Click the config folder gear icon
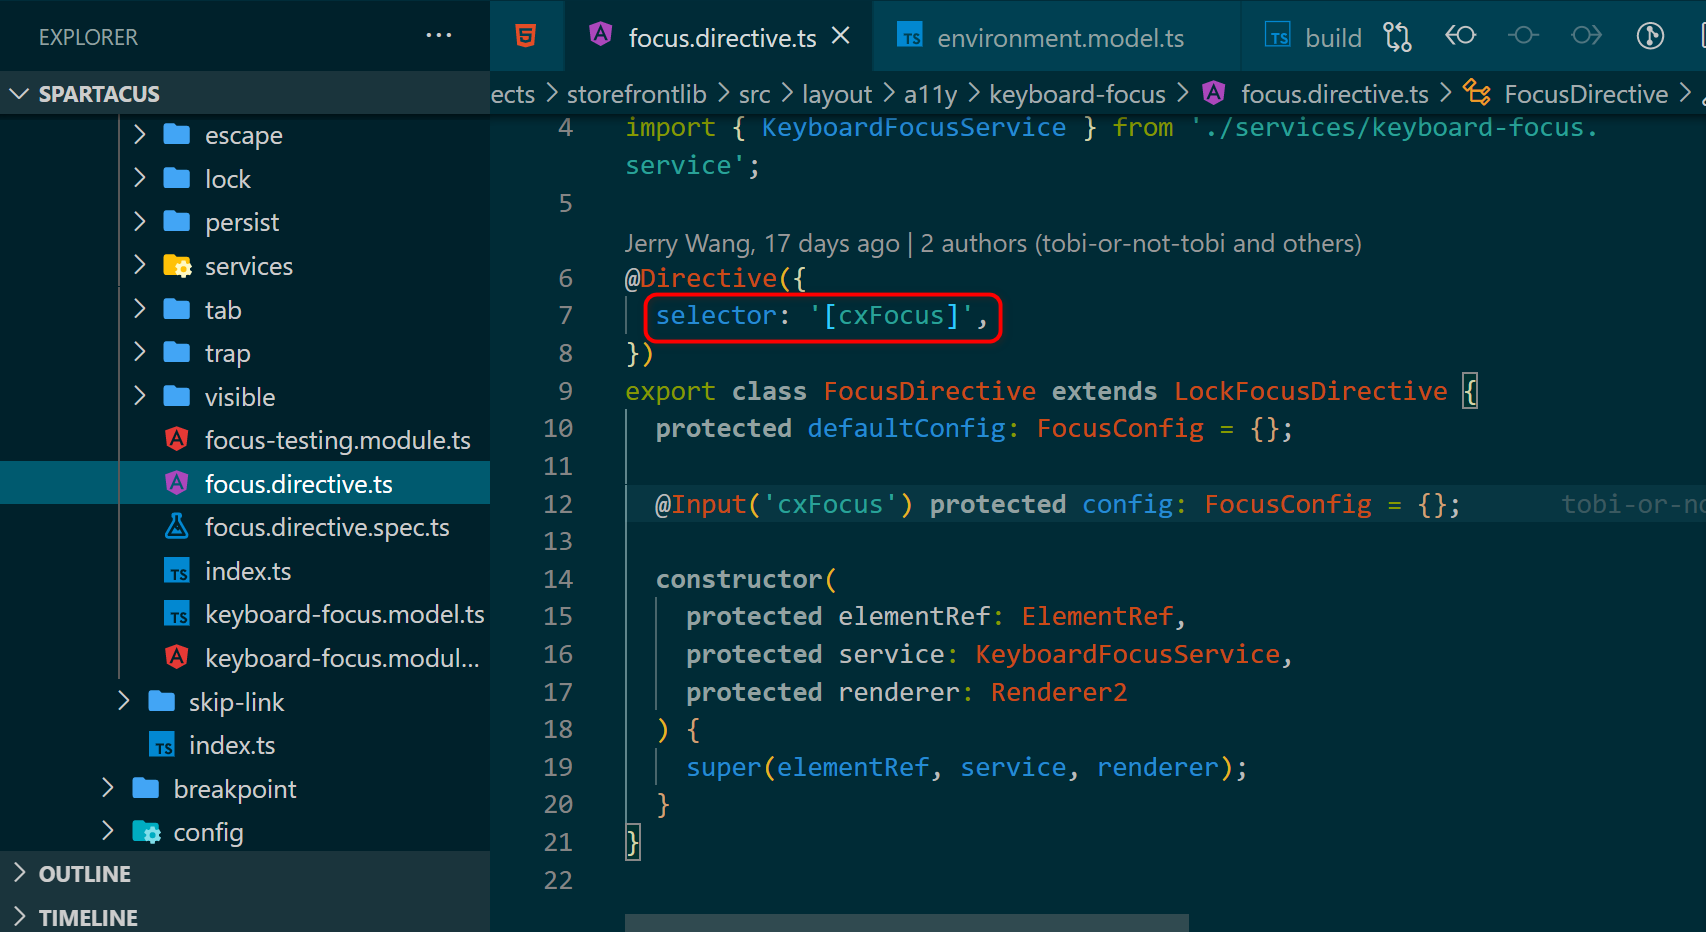Screen dimensions: 1706x932 click(x=146, y=832)
